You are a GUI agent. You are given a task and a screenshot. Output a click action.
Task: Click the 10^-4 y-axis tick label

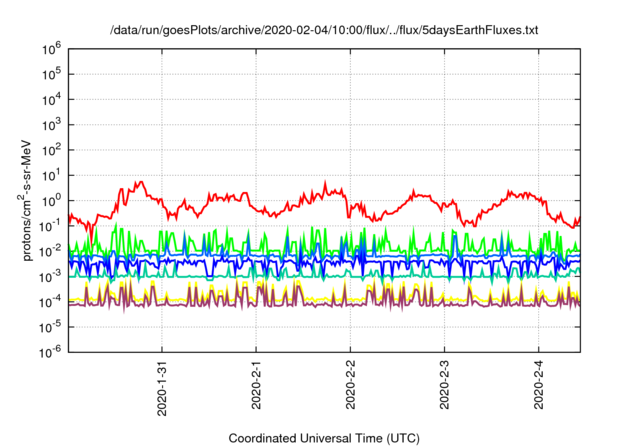(x=51, y=302)
